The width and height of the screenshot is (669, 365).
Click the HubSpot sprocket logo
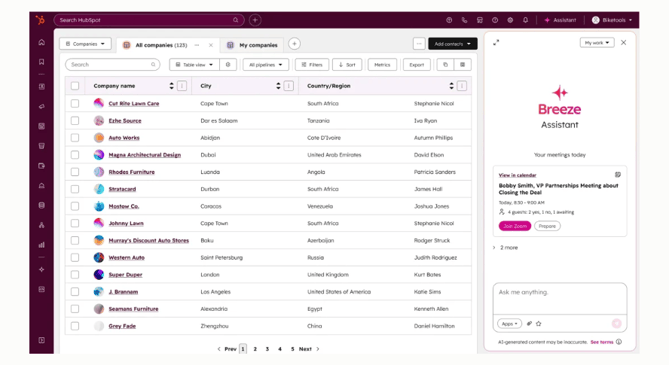tap(40, 20)
